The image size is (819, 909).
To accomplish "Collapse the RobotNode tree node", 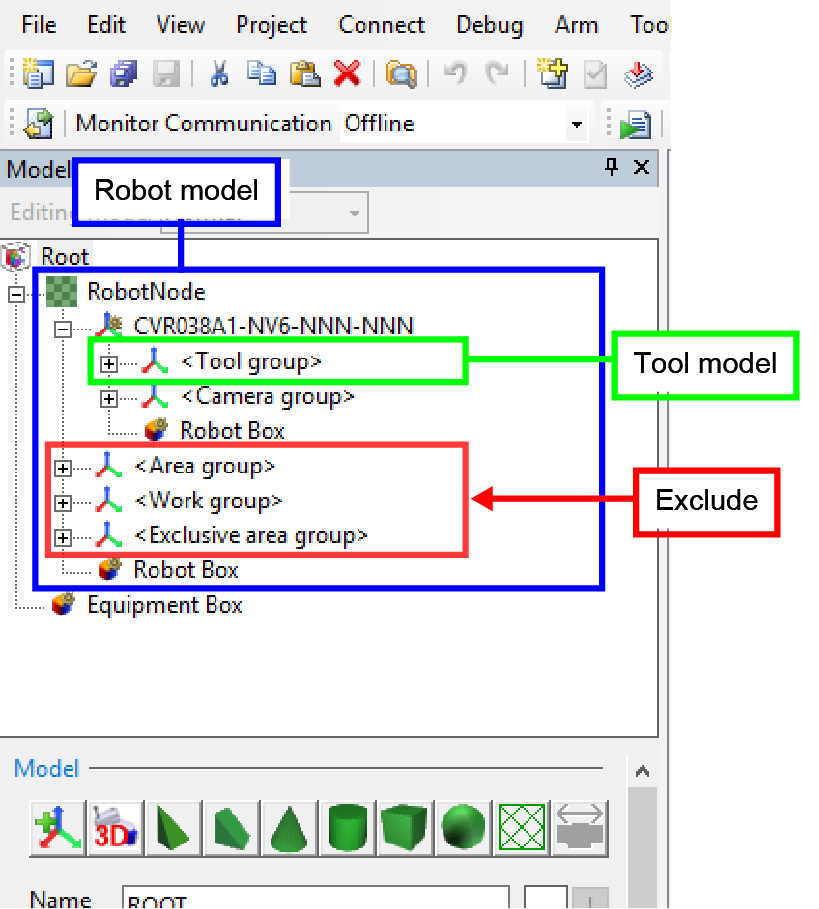I will tap(16, 293).
